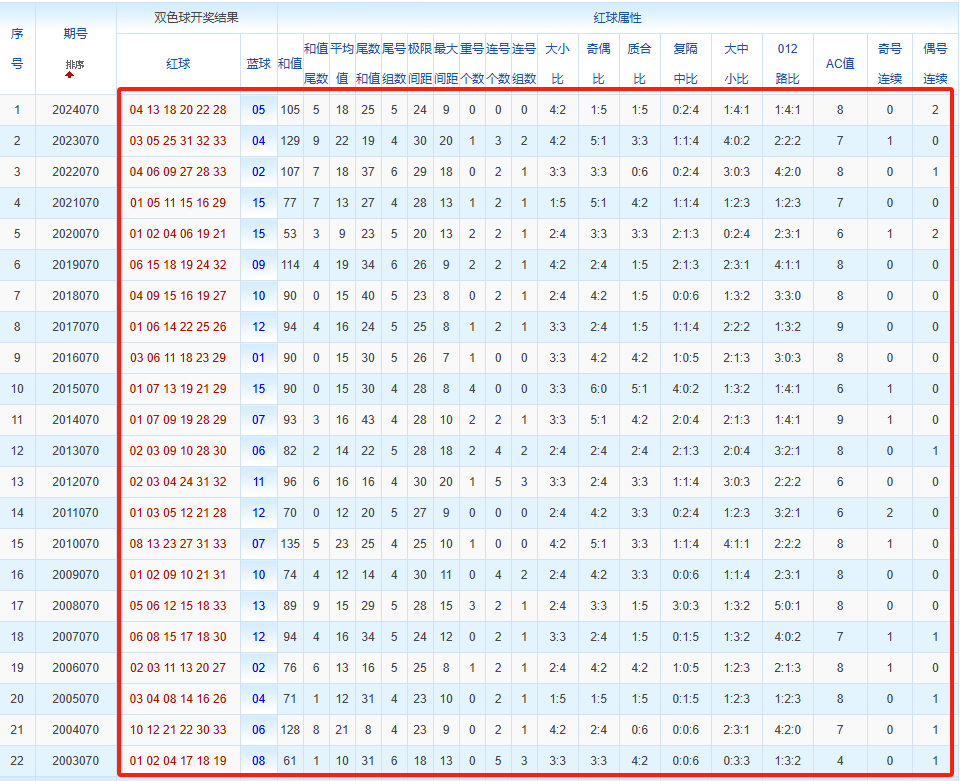Select issue number 2018070
Image resolution: width=960 pixels, height=781 pixels.
[75, 296]
